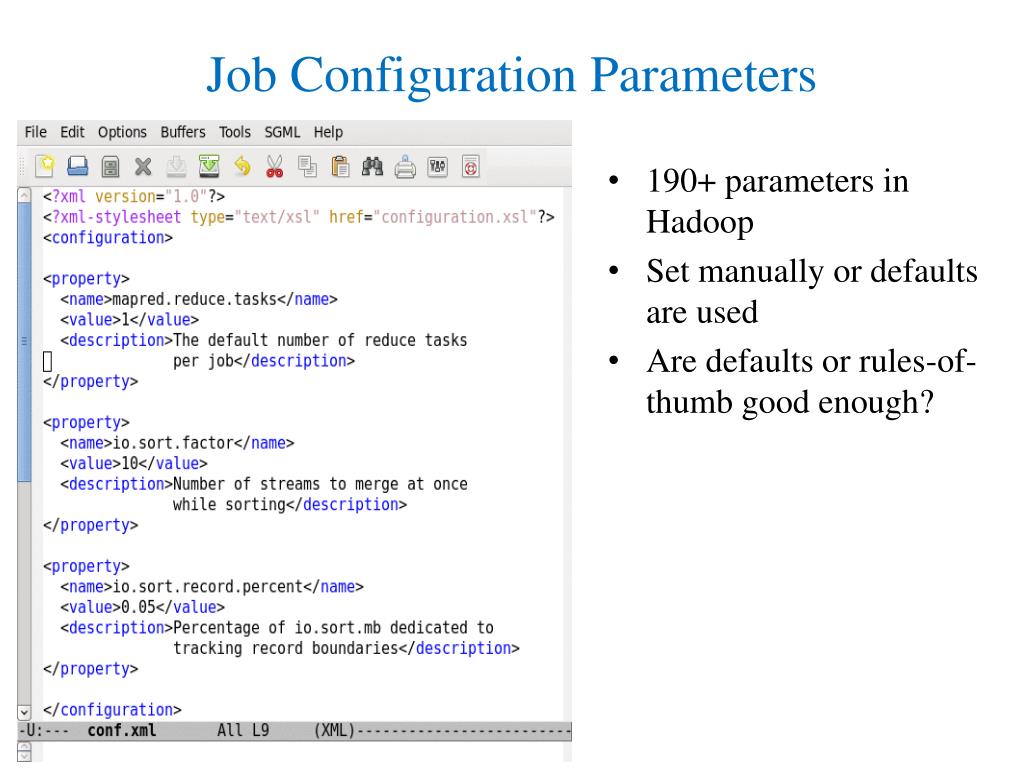1024x768 pixels.
Task: Click 'The default number of reduce tasks' text
Action: 320,340
